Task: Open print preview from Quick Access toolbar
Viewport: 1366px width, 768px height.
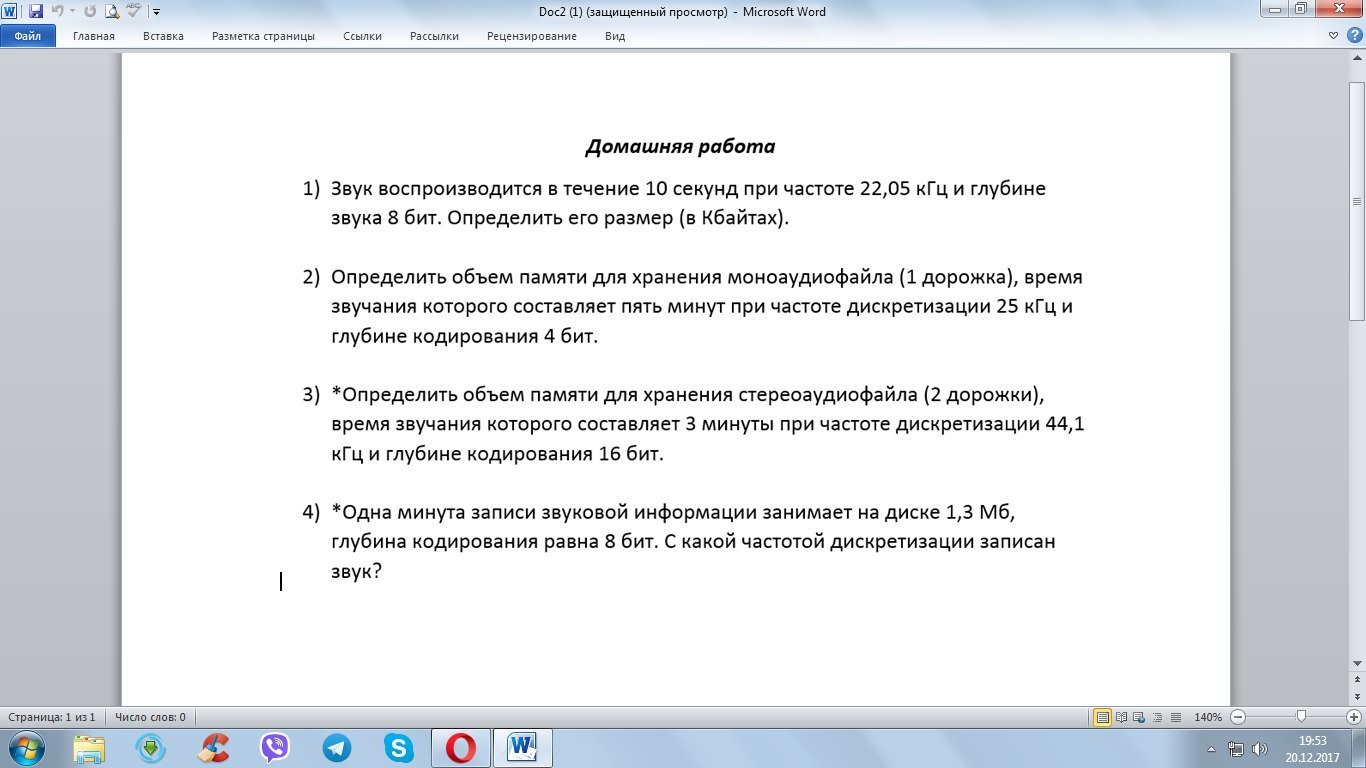Action: [111, 12]
